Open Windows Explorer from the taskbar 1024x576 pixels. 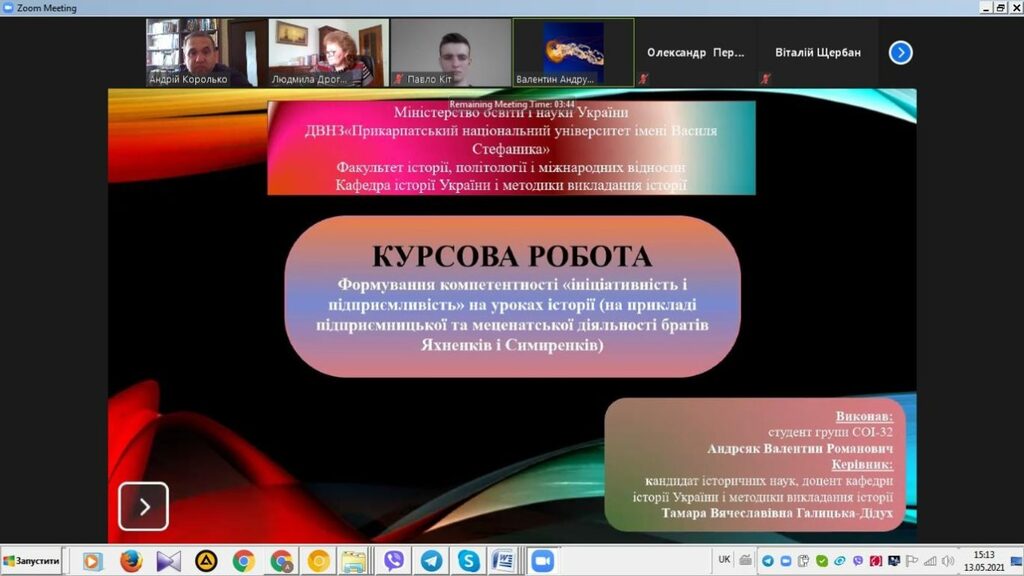[x=352, y=561]
